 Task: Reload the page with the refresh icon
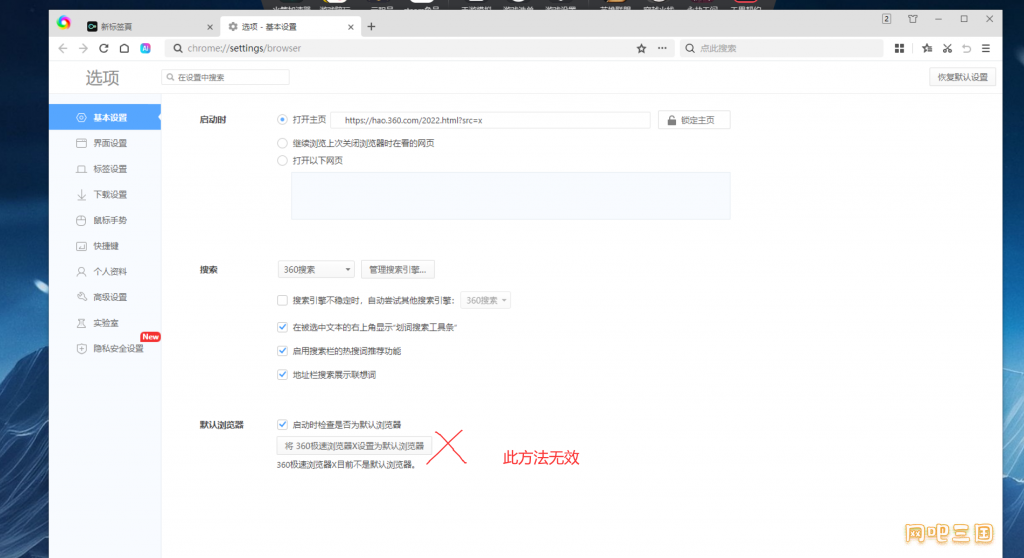[x=103, y=48]
